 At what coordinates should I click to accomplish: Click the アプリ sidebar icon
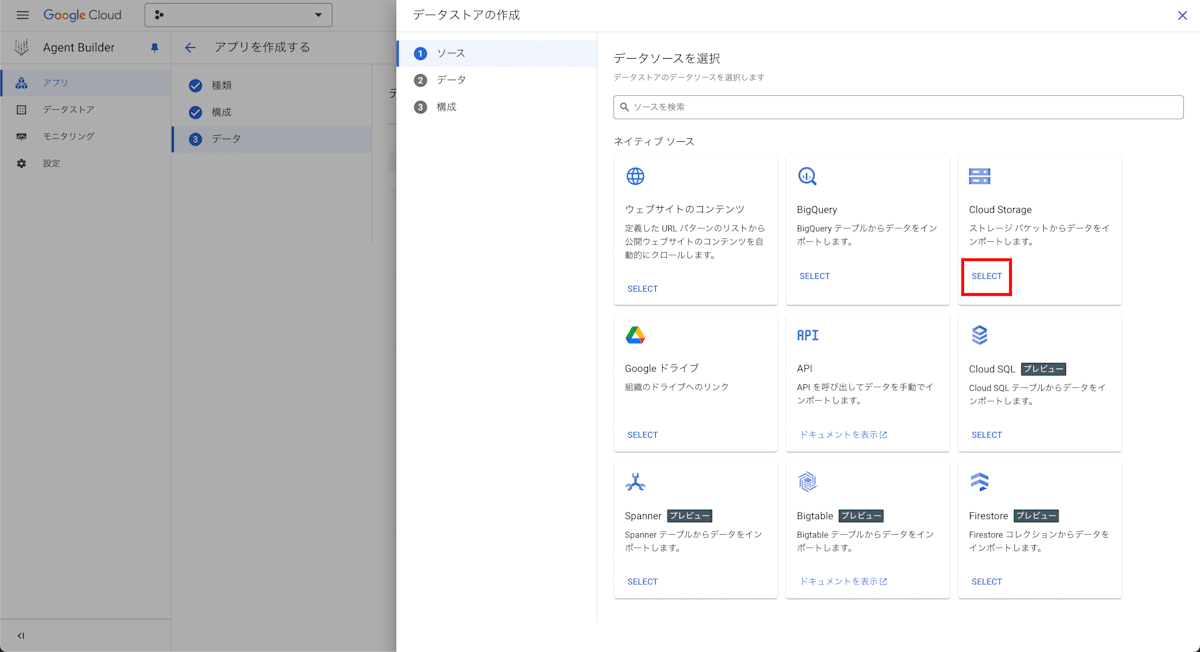coord(21,83)
